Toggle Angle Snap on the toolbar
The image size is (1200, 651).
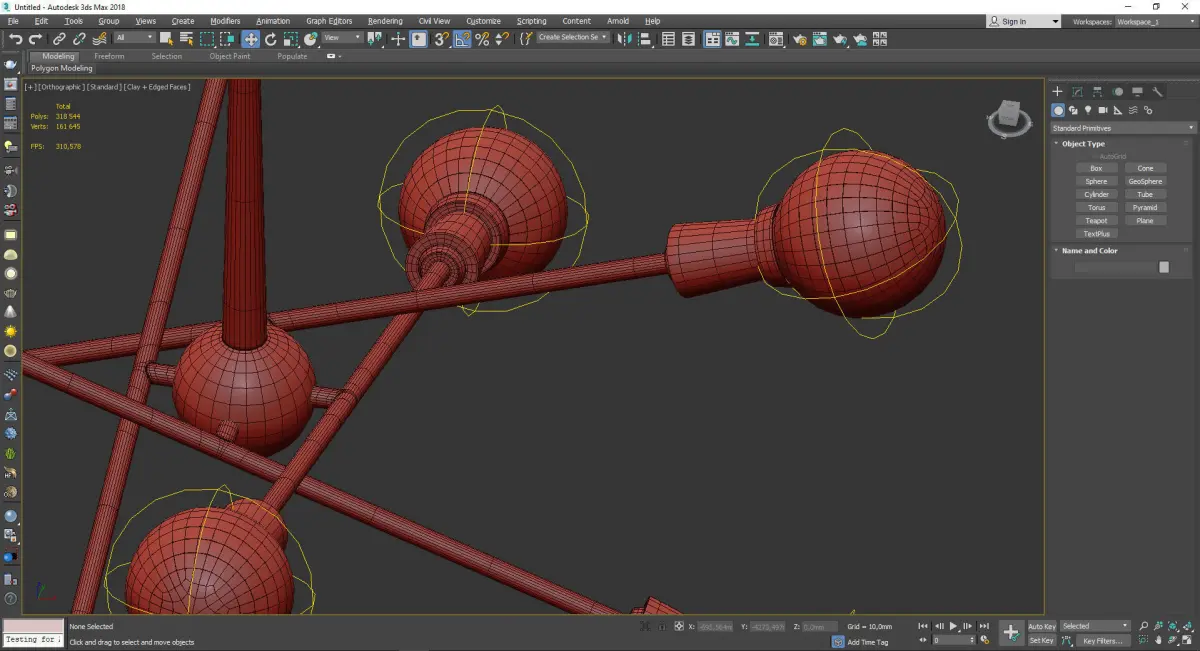click(463, 39)
